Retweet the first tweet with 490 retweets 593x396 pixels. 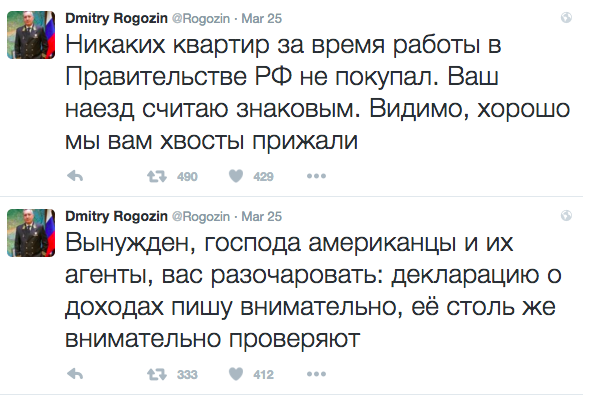click(157, 176)
